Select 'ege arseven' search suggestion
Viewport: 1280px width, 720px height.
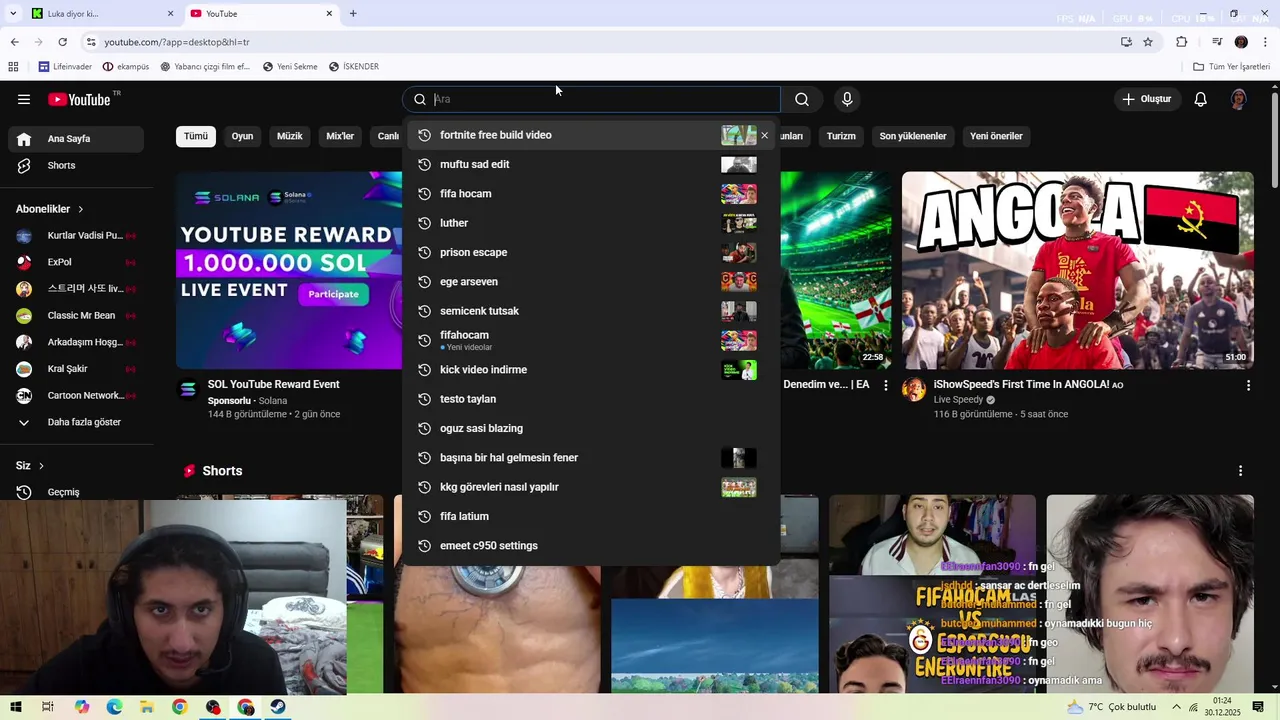pyautogui.click(x=590, y=282)
